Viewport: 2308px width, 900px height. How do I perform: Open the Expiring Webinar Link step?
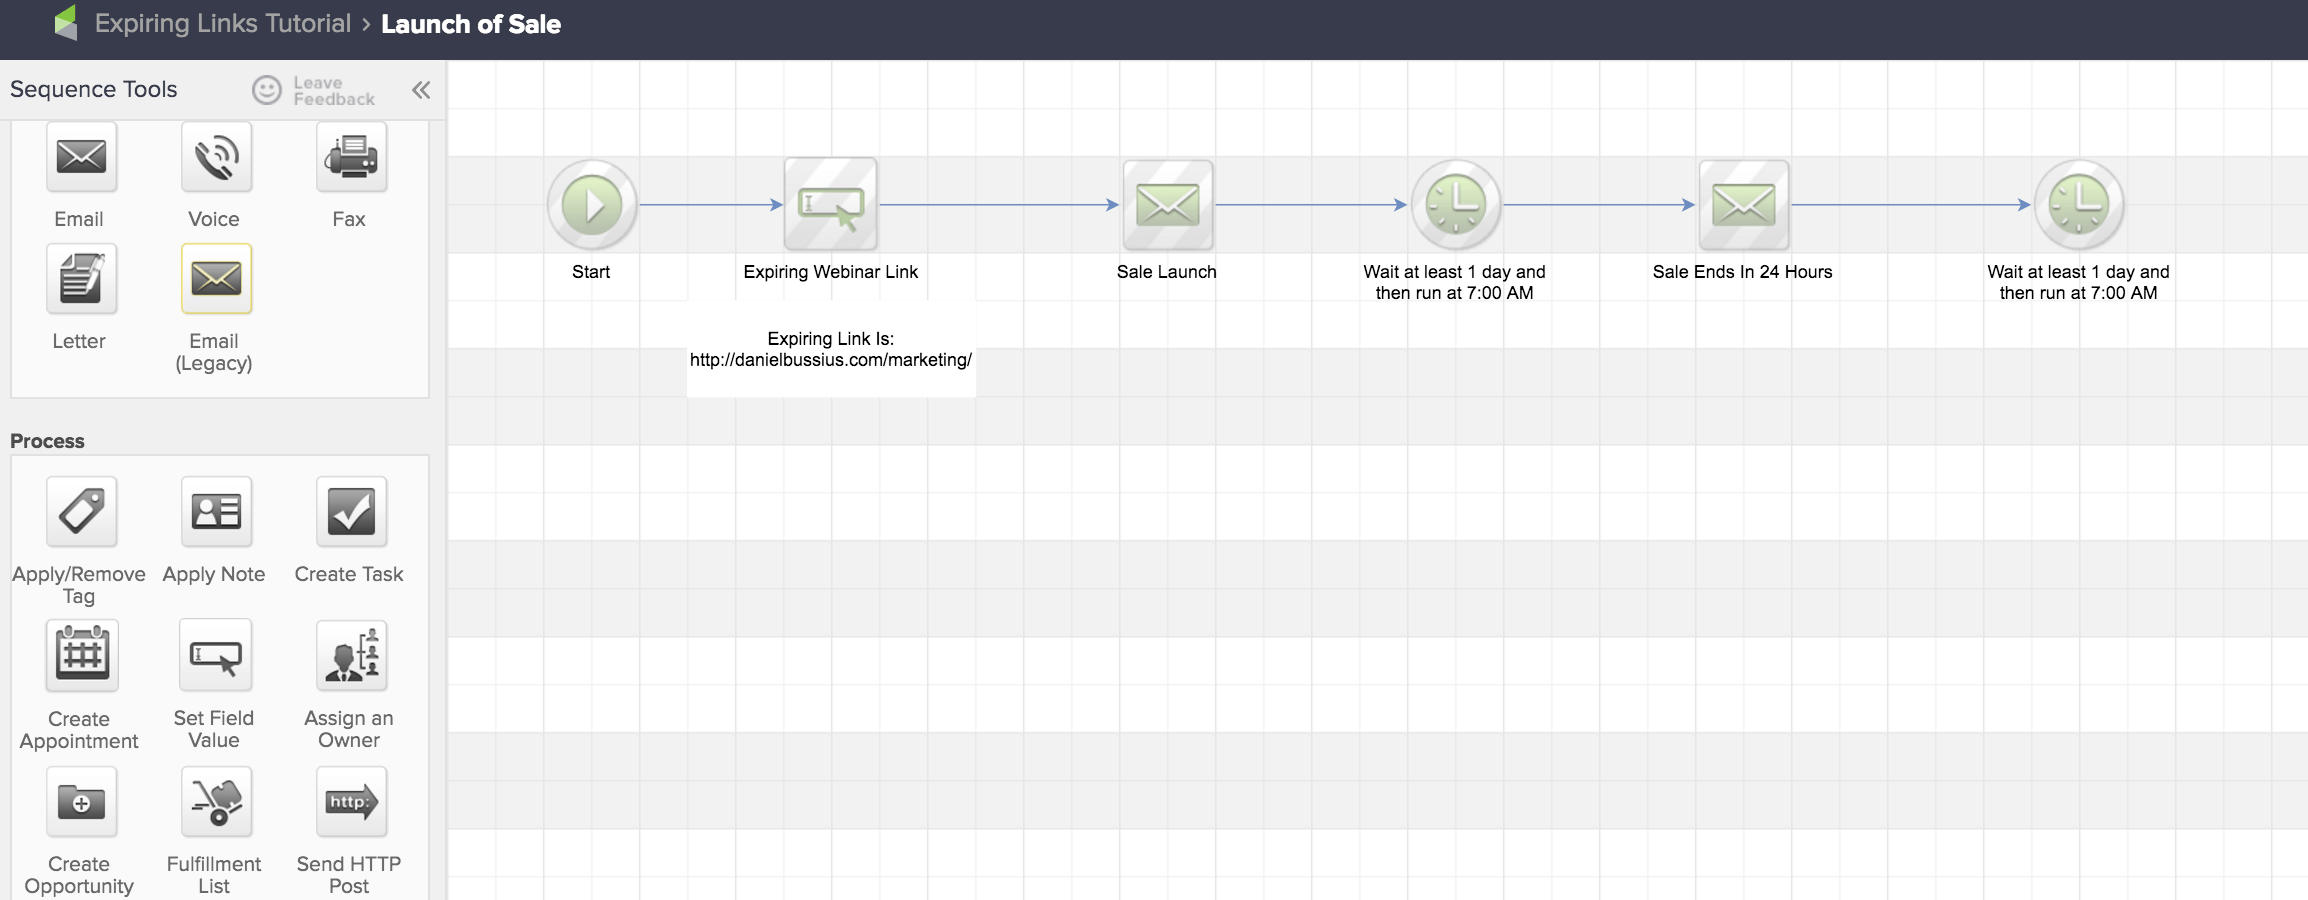pos(831,203)
